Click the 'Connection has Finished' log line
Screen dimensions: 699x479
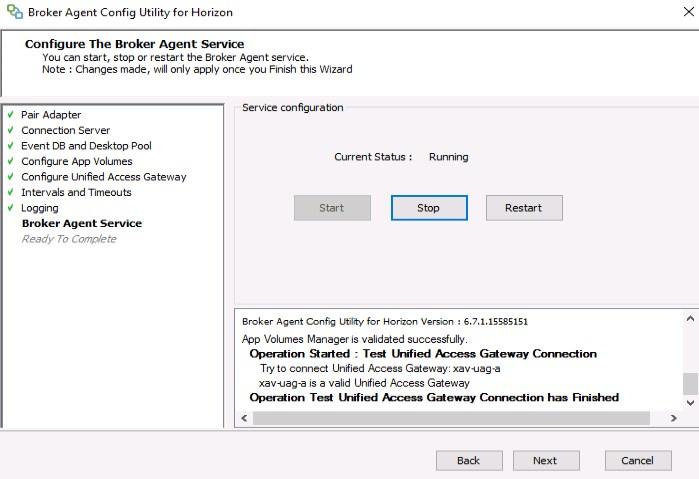[434, 397]
